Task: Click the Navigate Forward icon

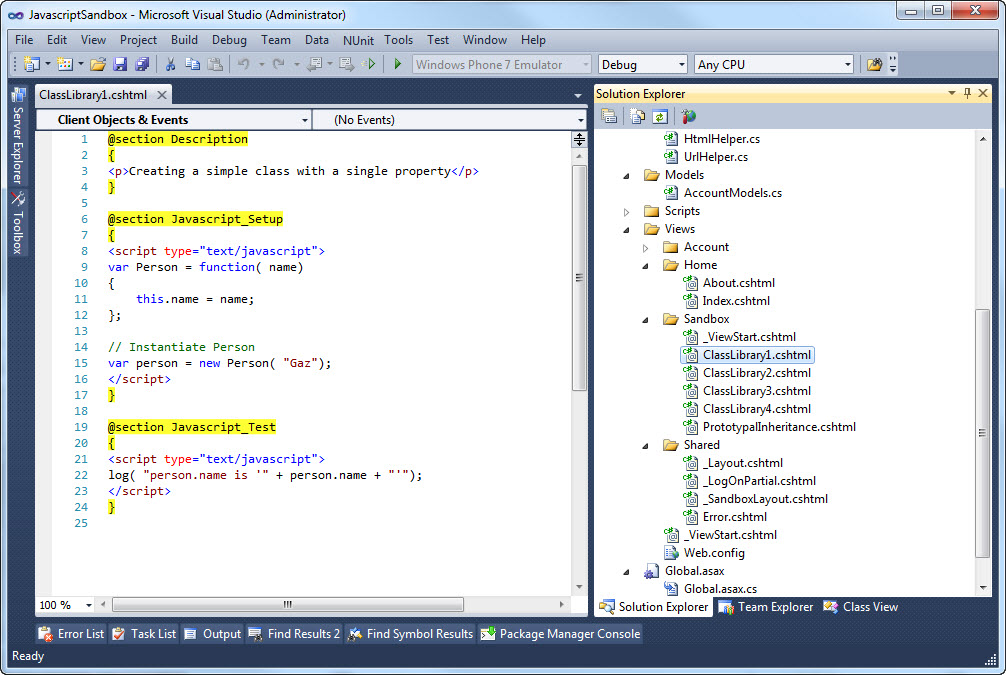Action: pos(346,64)
